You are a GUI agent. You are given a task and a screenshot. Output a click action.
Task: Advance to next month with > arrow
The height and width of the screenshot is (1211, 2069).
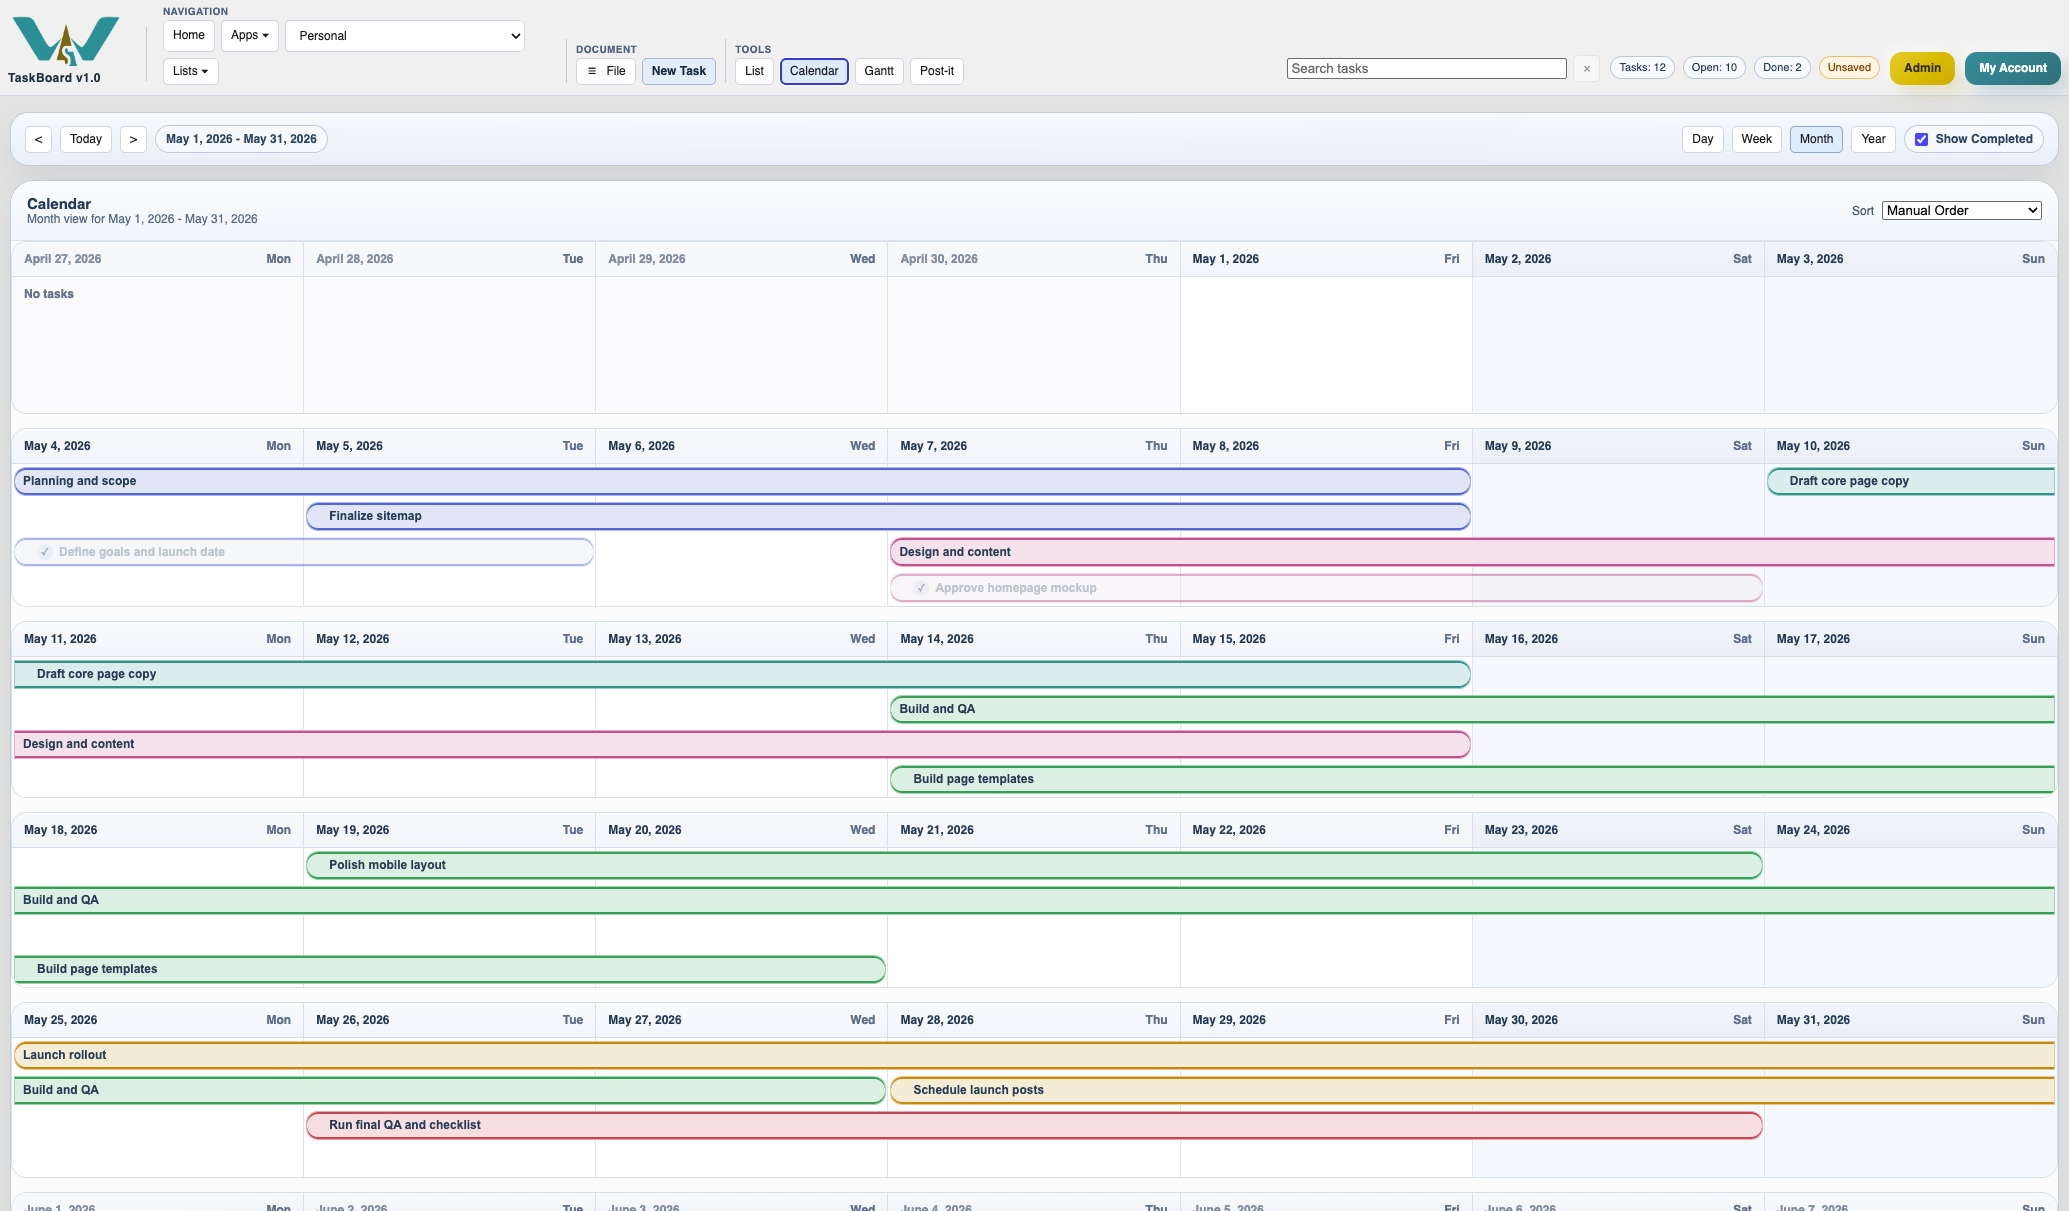(133, 139)
